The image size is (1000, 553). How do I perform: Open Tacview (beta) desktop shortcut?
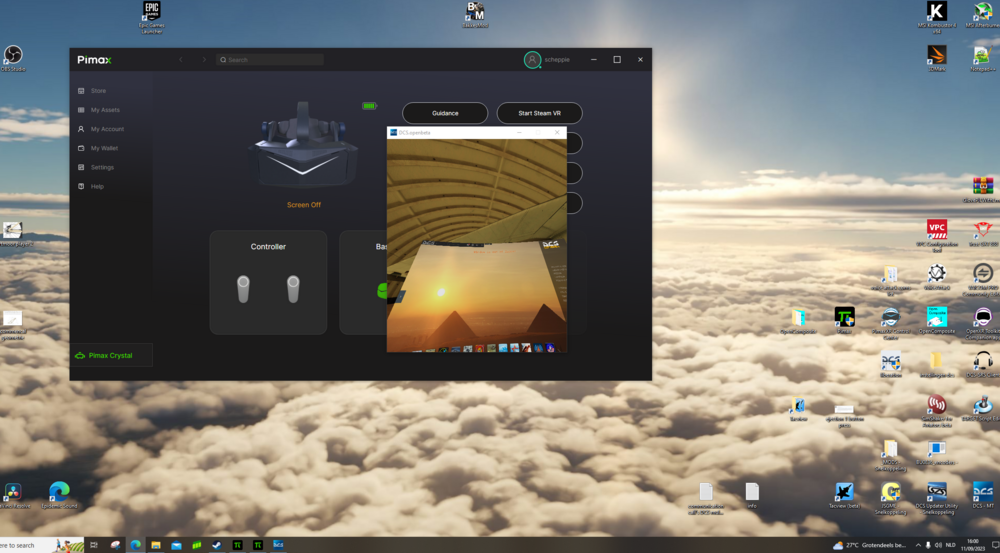pyautogui.click(x=844, y=496)
